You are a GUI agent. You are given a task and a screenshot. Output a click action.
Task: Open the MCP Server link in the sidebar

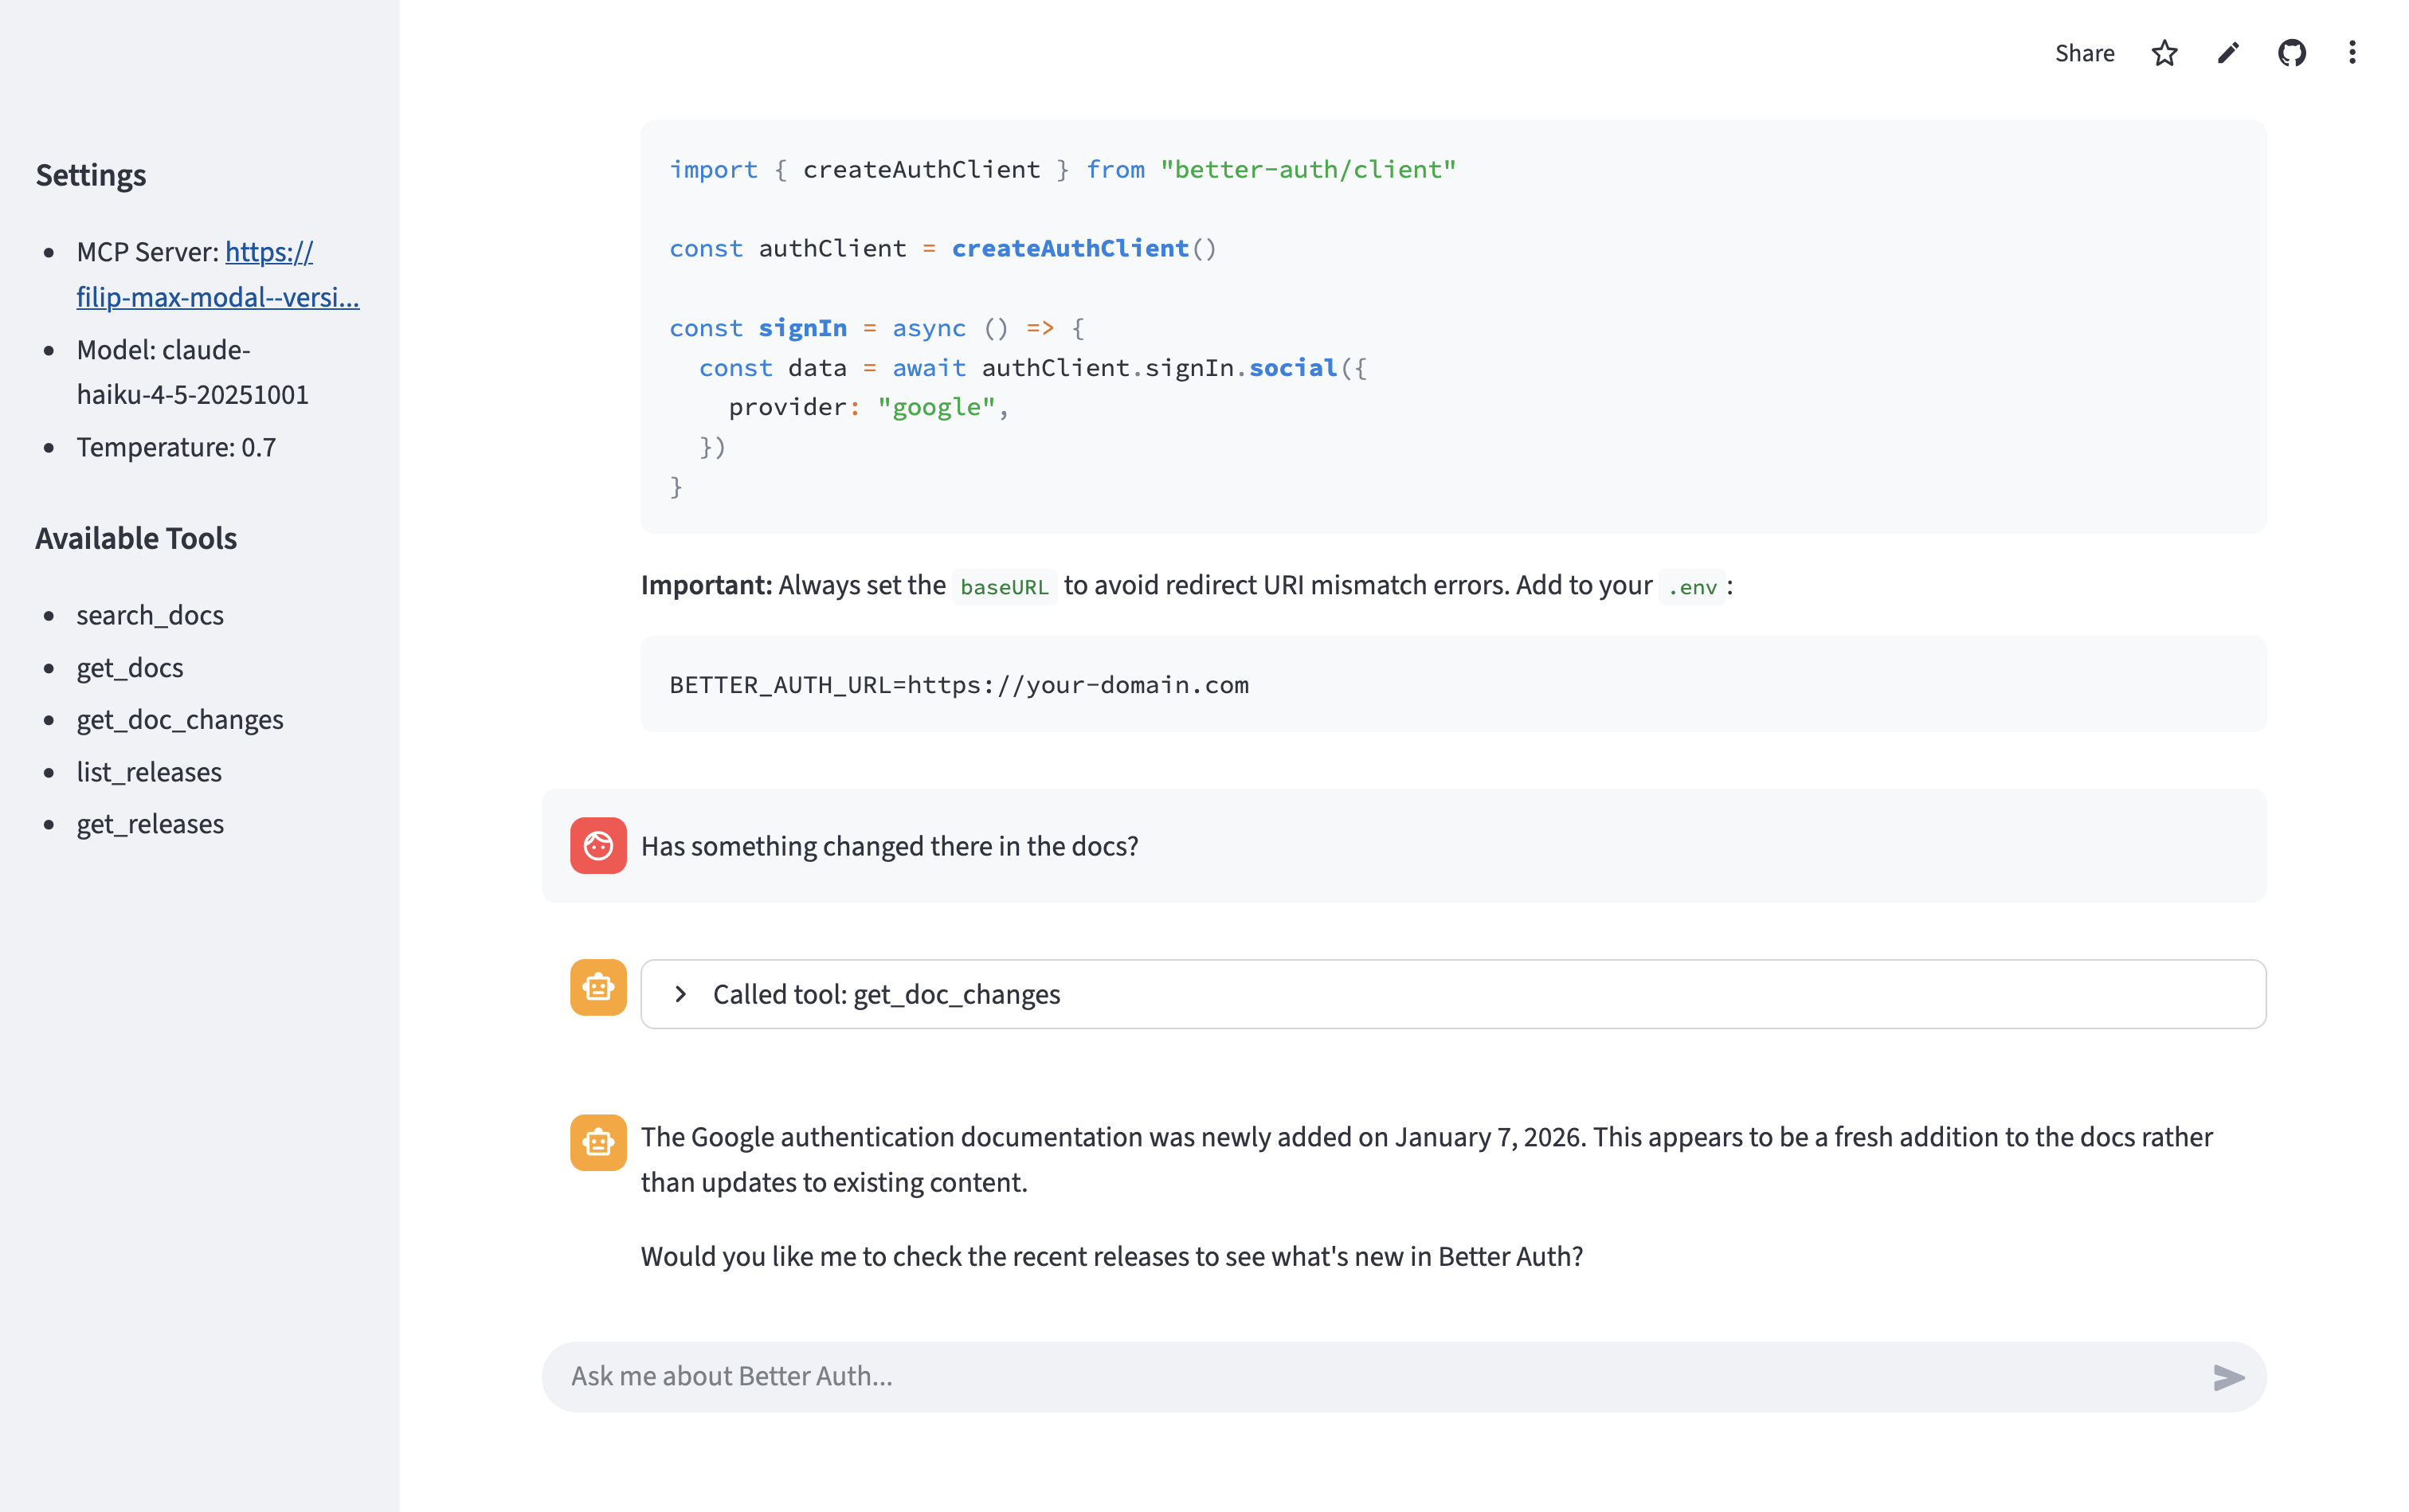[x=218, y=274]
